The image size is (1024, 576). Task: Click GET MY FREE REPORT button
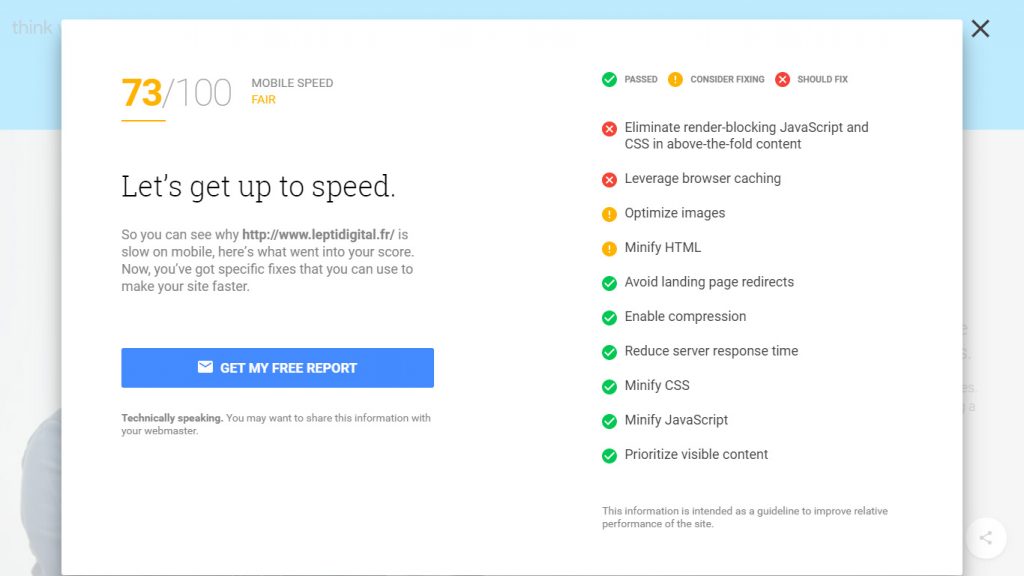tap(277, 367)
